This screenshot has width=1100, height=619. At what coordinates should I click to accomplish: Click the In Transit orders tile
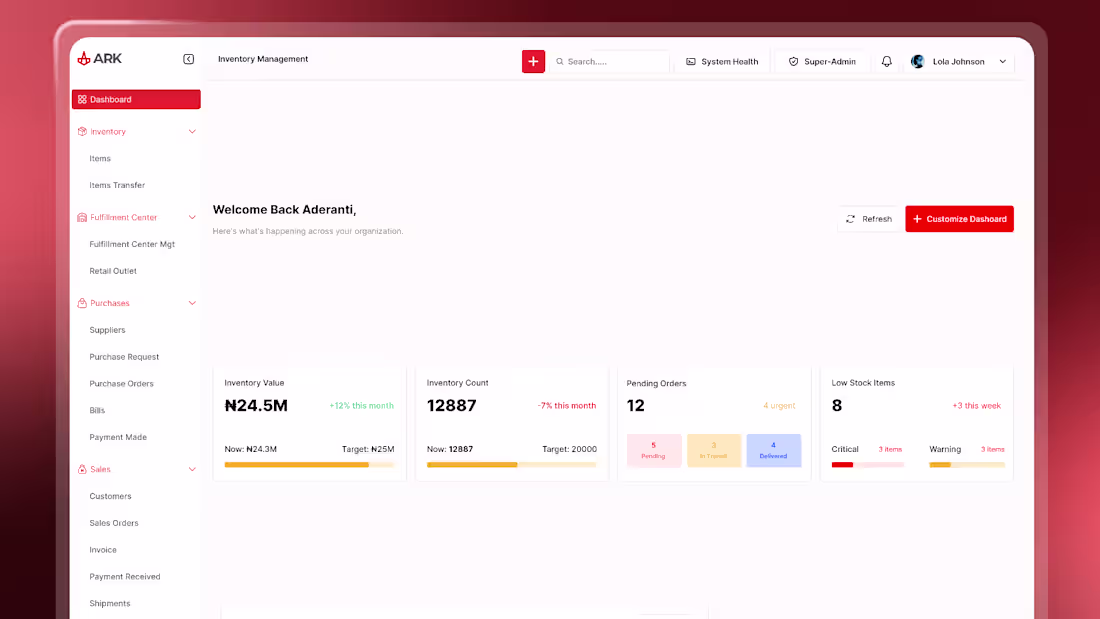tap(713, 451)
